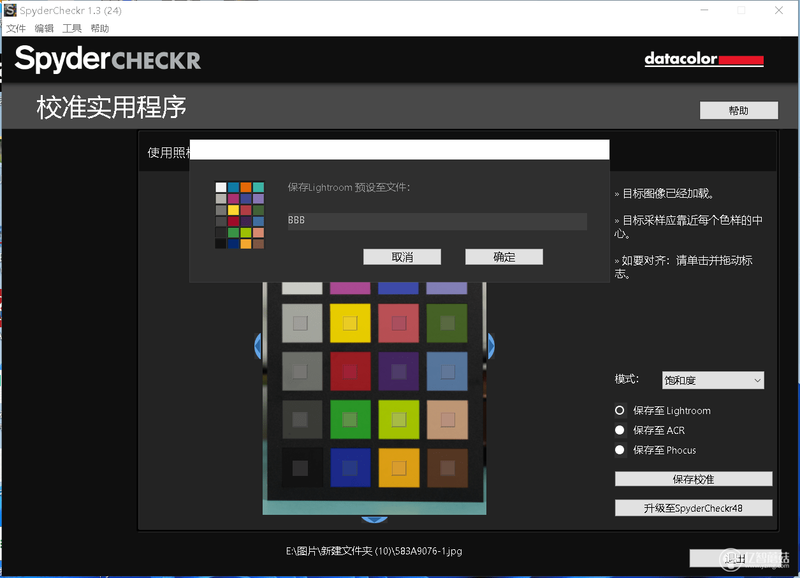Click the SpyderCHECKR logo
The height and width of the screenshot is (578, 800).
(108, 59)
